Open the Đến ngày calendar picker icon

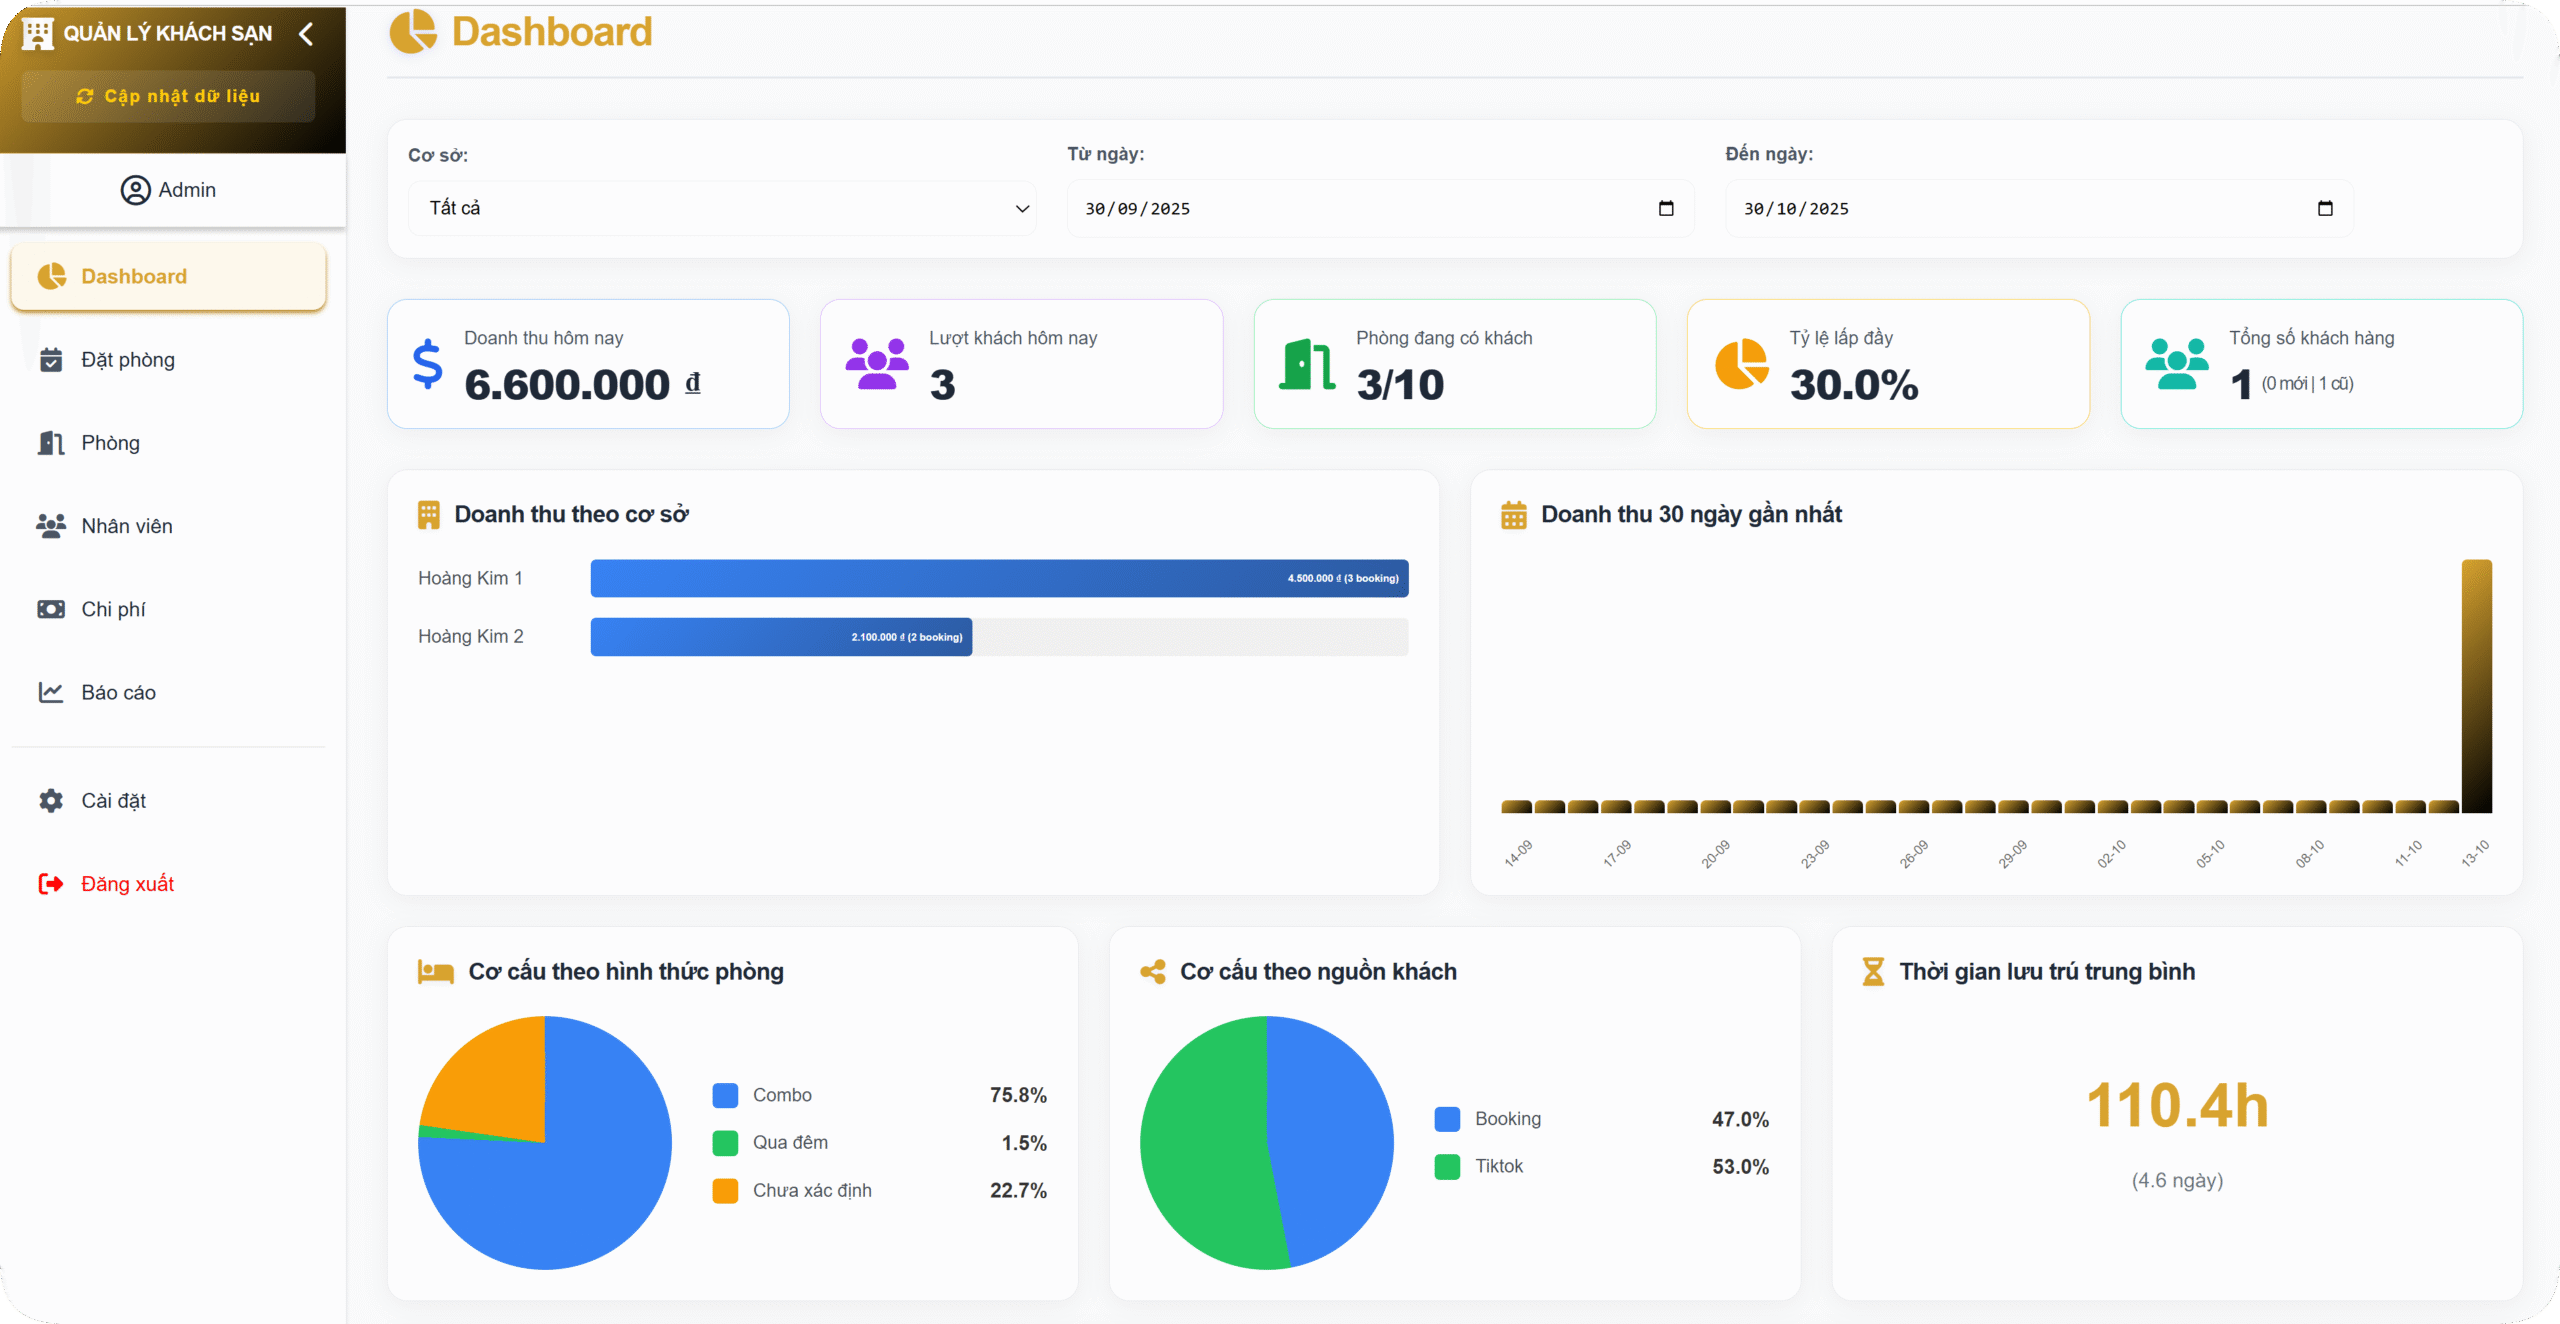coord(2325,208)
